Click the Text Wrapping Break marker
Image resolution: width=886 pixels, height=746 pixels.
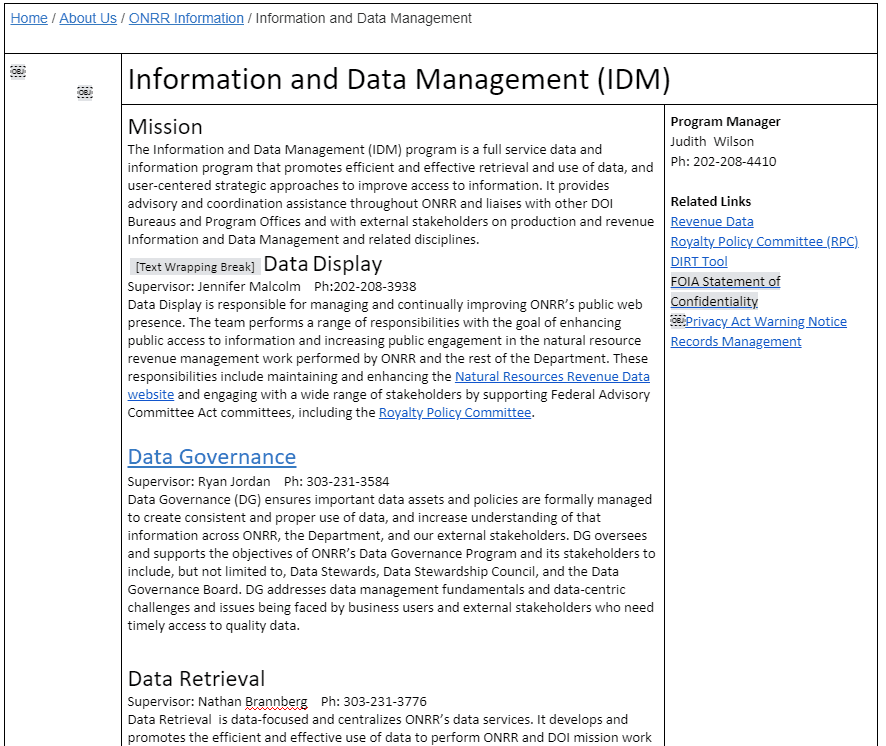click(195, 266)
